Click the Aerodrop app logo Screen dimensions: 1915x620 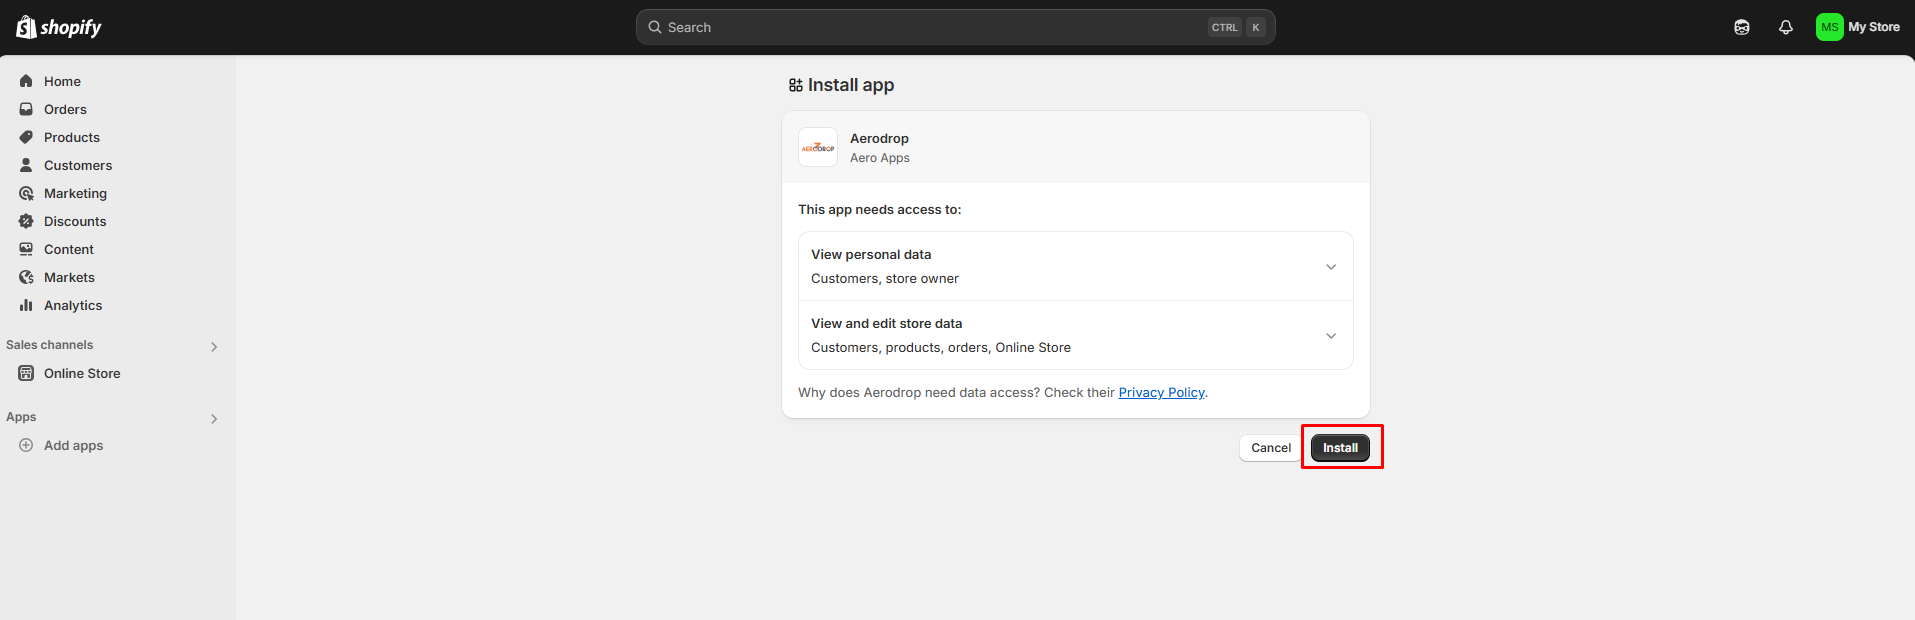[818, 147]
